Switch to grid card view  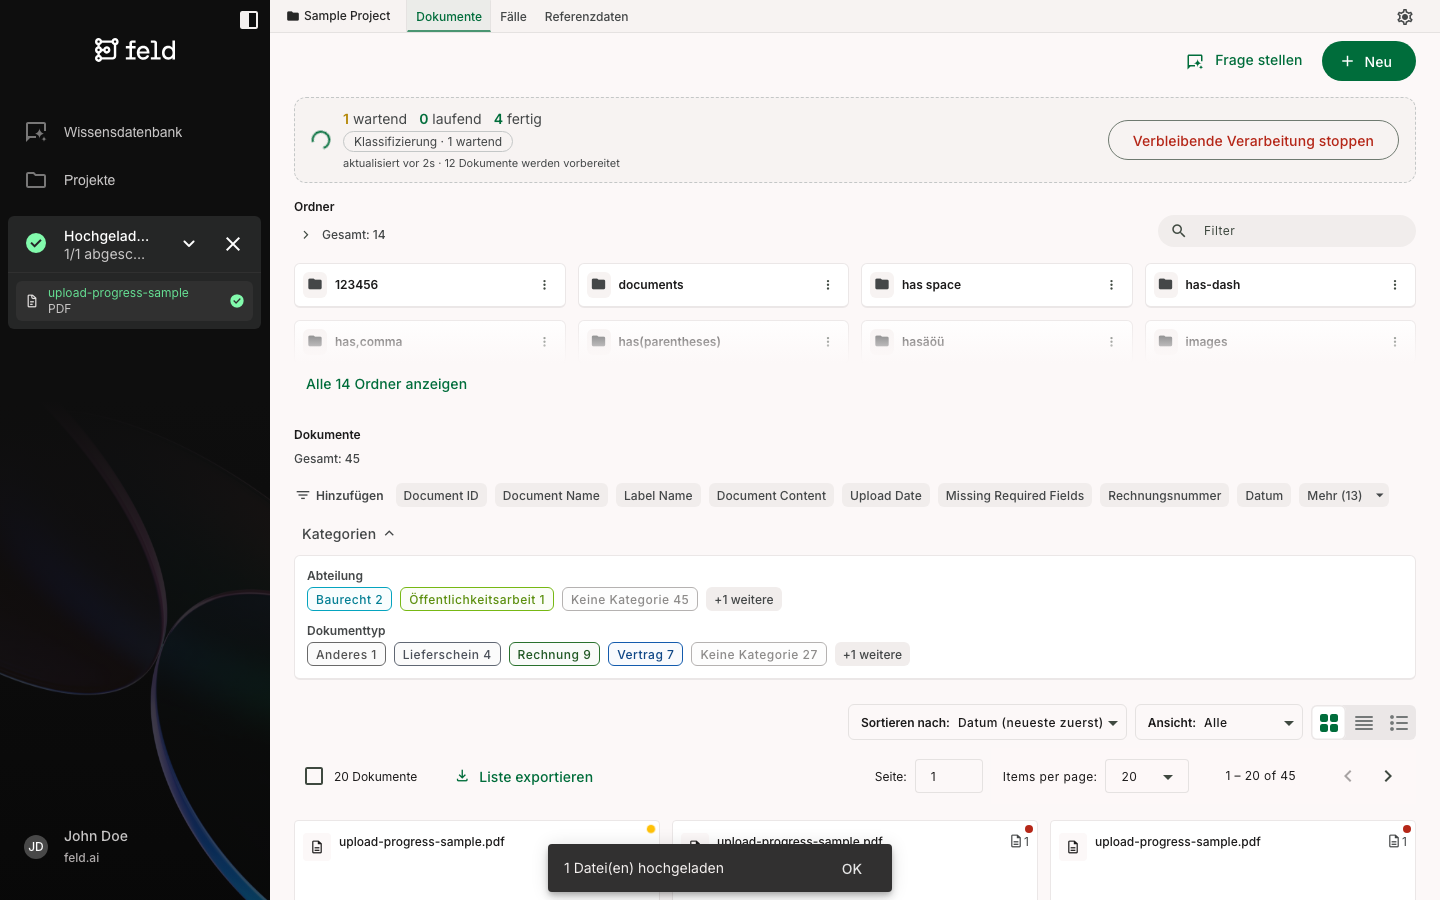click(1329, 723)
